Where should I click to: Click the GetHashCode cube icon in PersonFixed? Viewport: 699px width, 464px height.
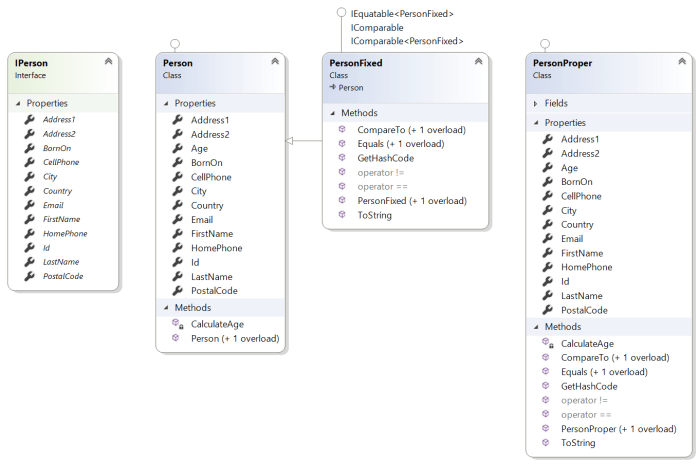pos(342,158)
